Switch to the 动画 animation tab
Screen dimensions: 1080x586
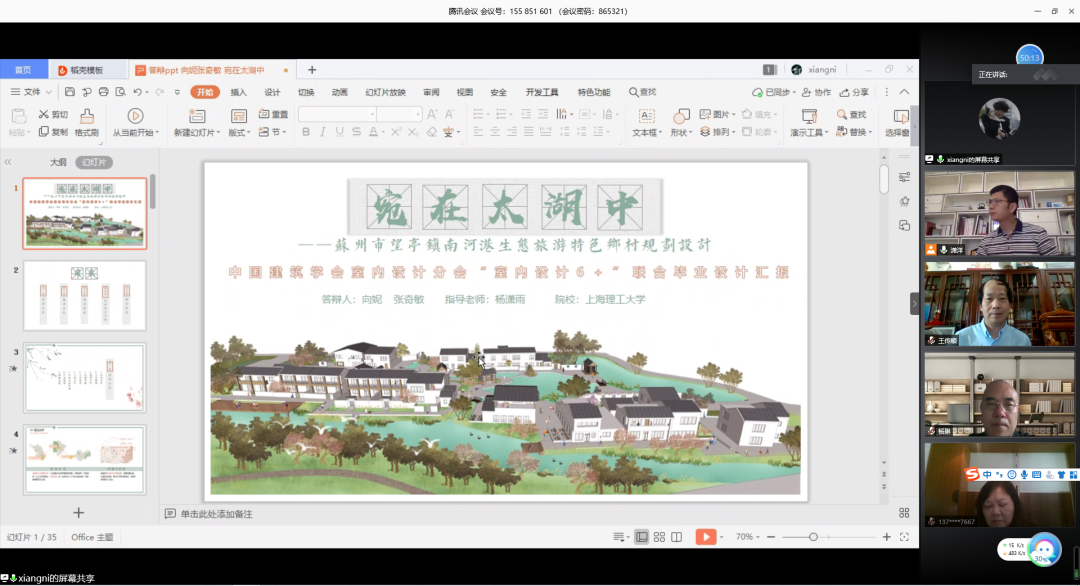point(340,92)
